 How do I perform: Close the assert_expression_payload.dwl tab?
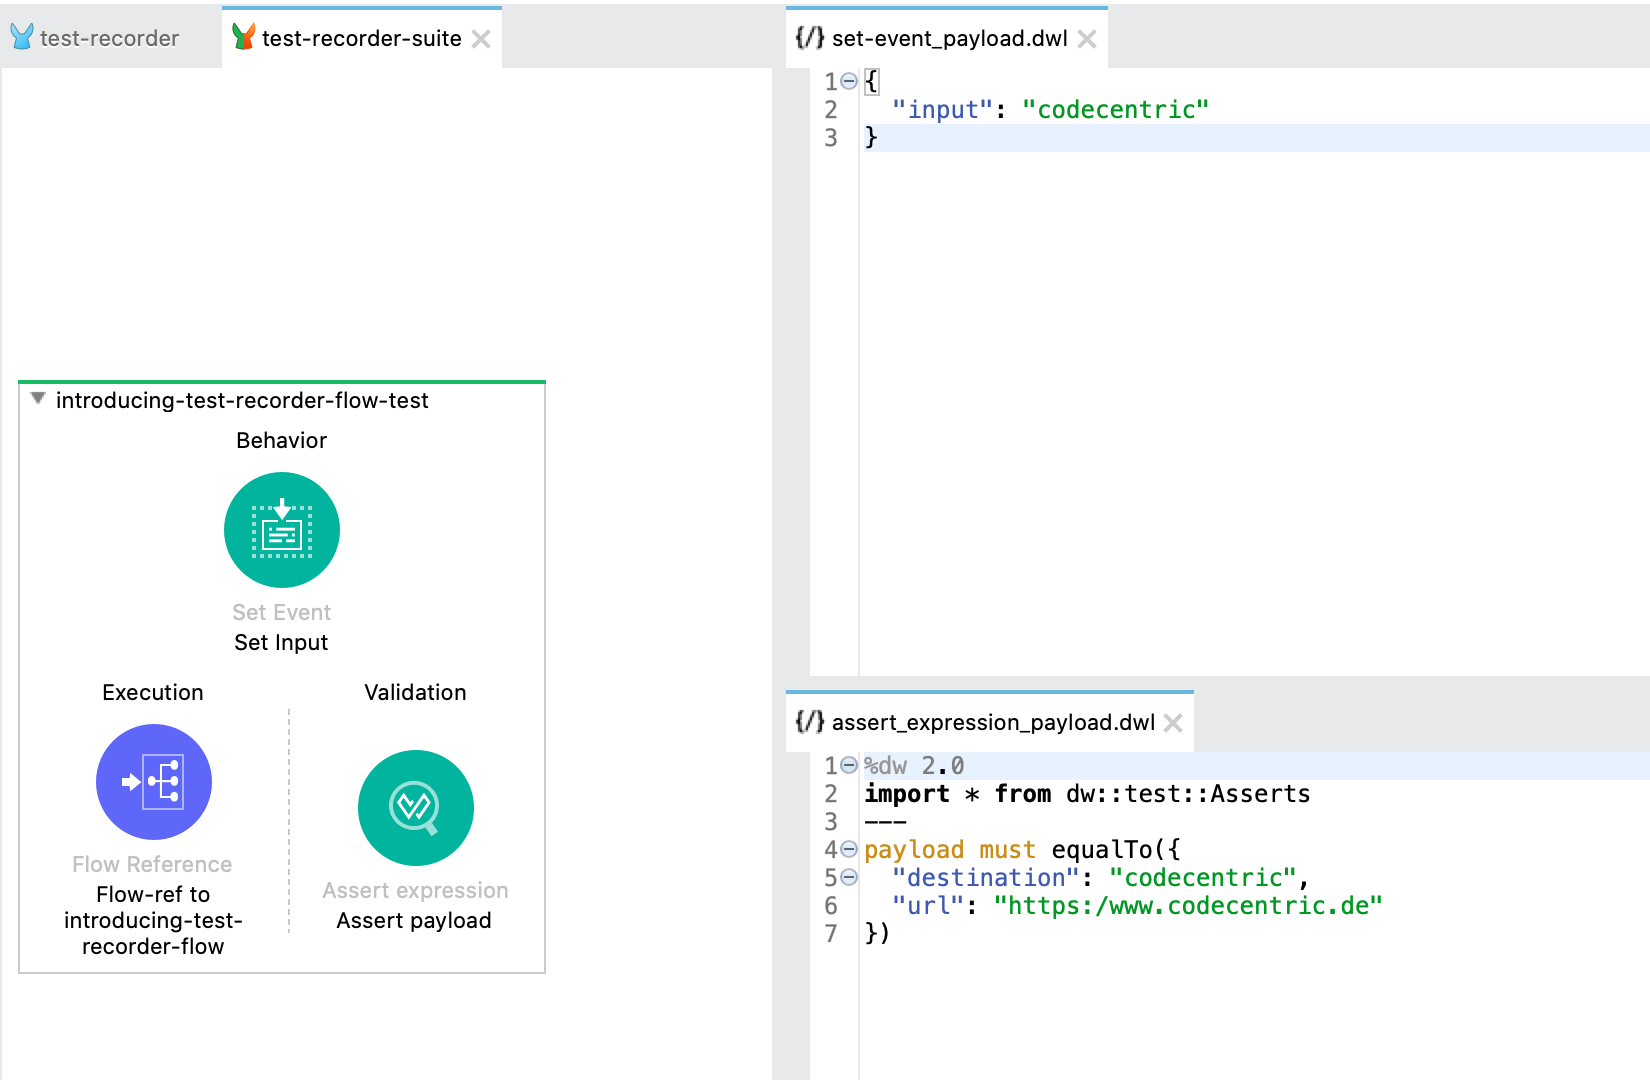(x=1174, y=723)
